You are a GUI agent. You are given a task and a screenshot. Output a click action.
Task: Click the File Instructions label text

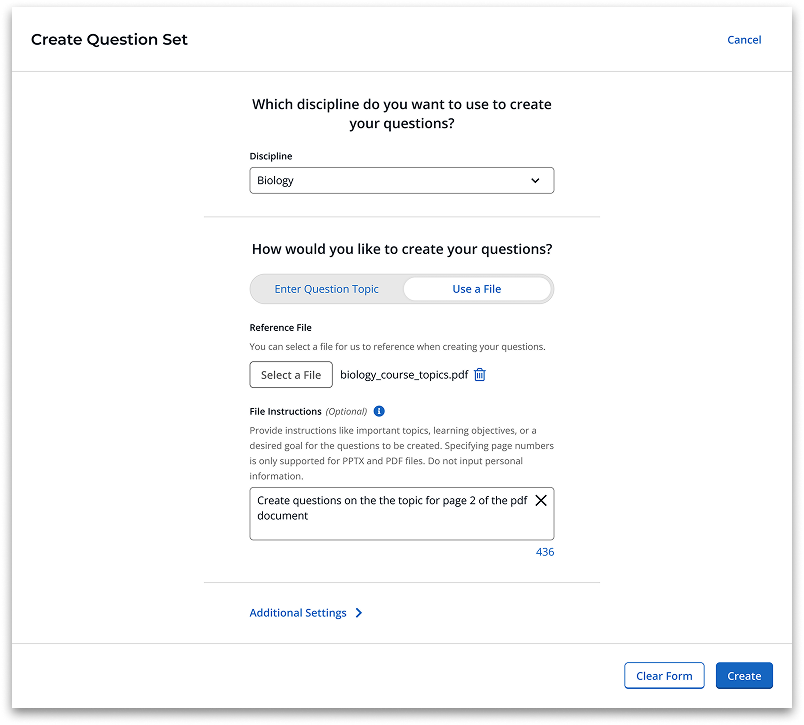[x=285, y=411]
